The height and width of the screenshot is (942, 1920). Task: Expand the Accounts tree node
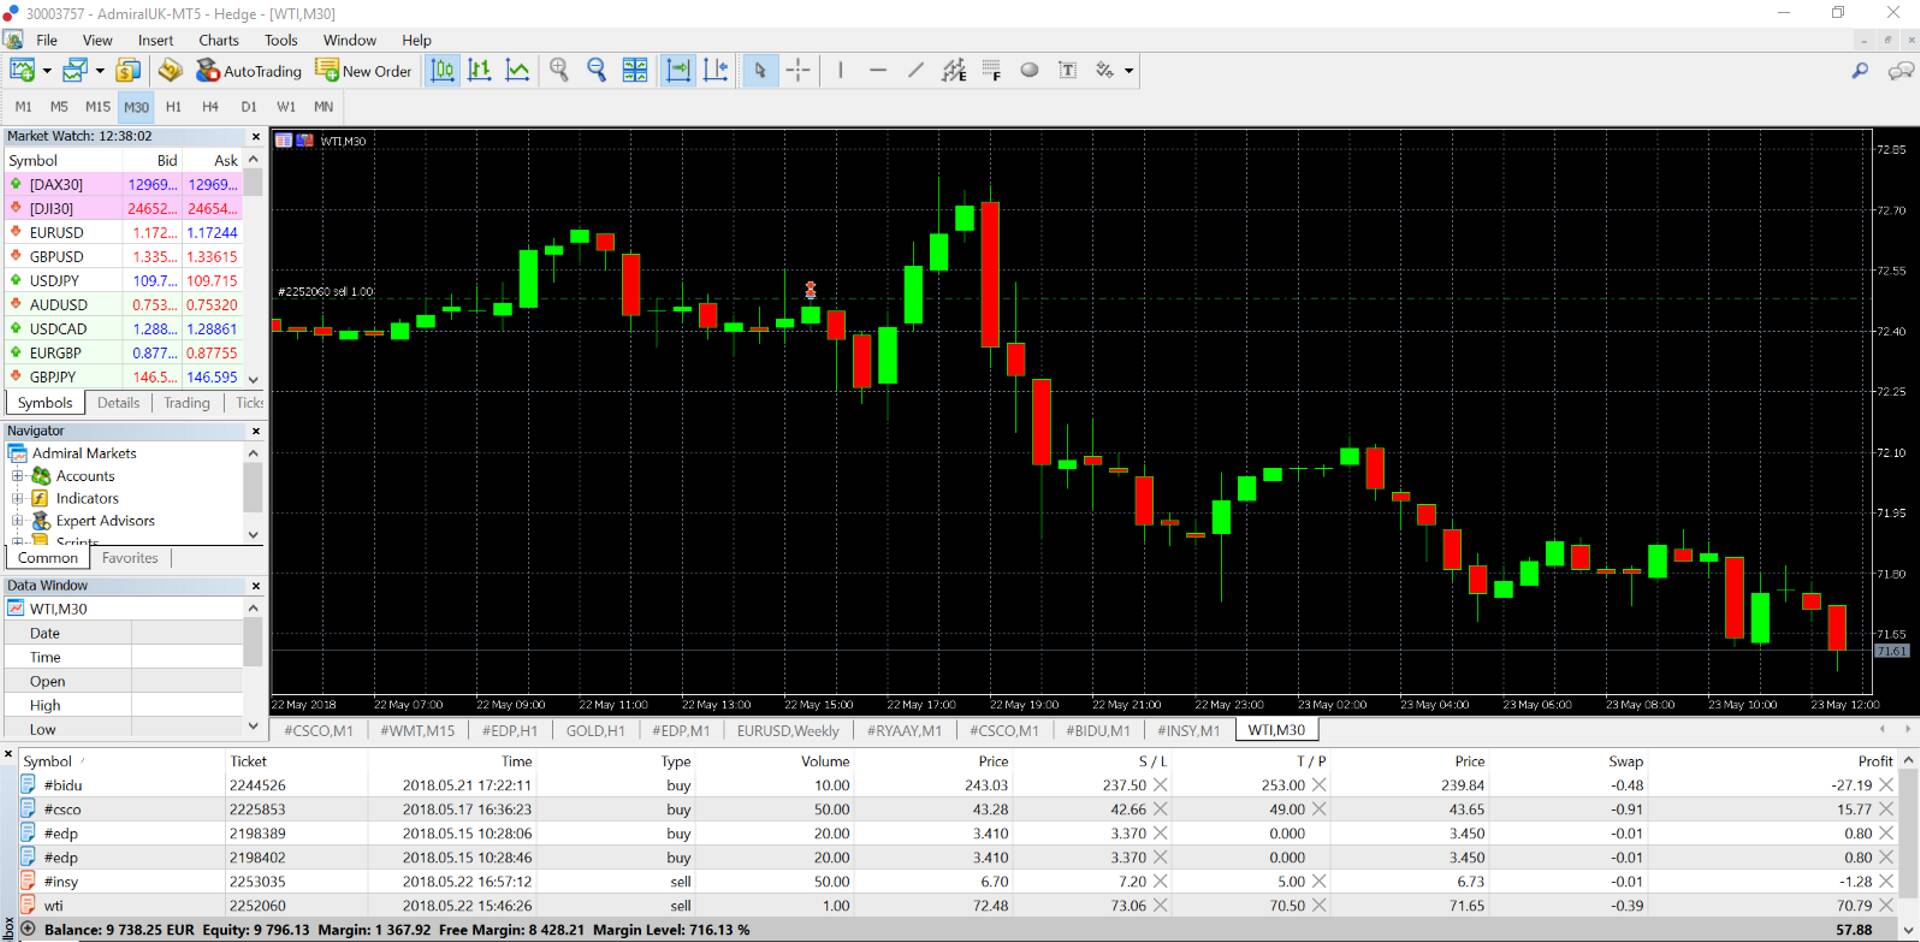17,476
